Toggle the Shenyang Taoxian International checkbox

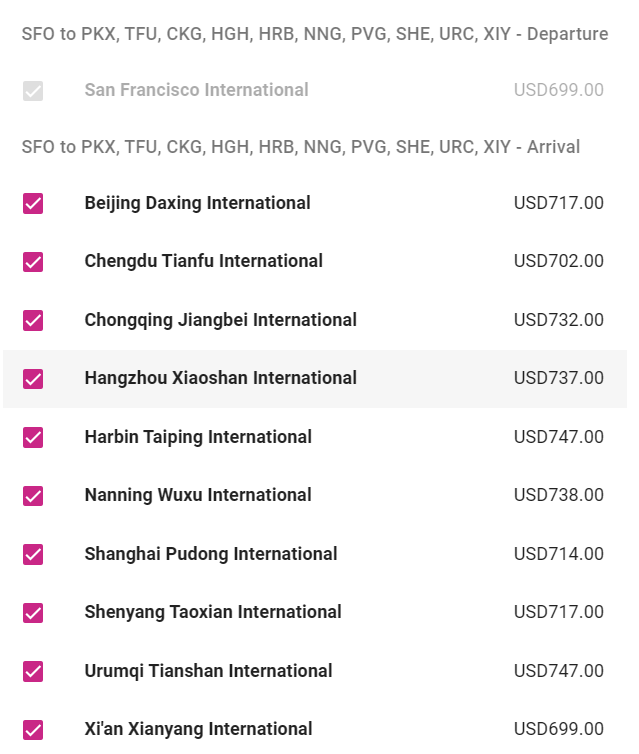(33, 613)
